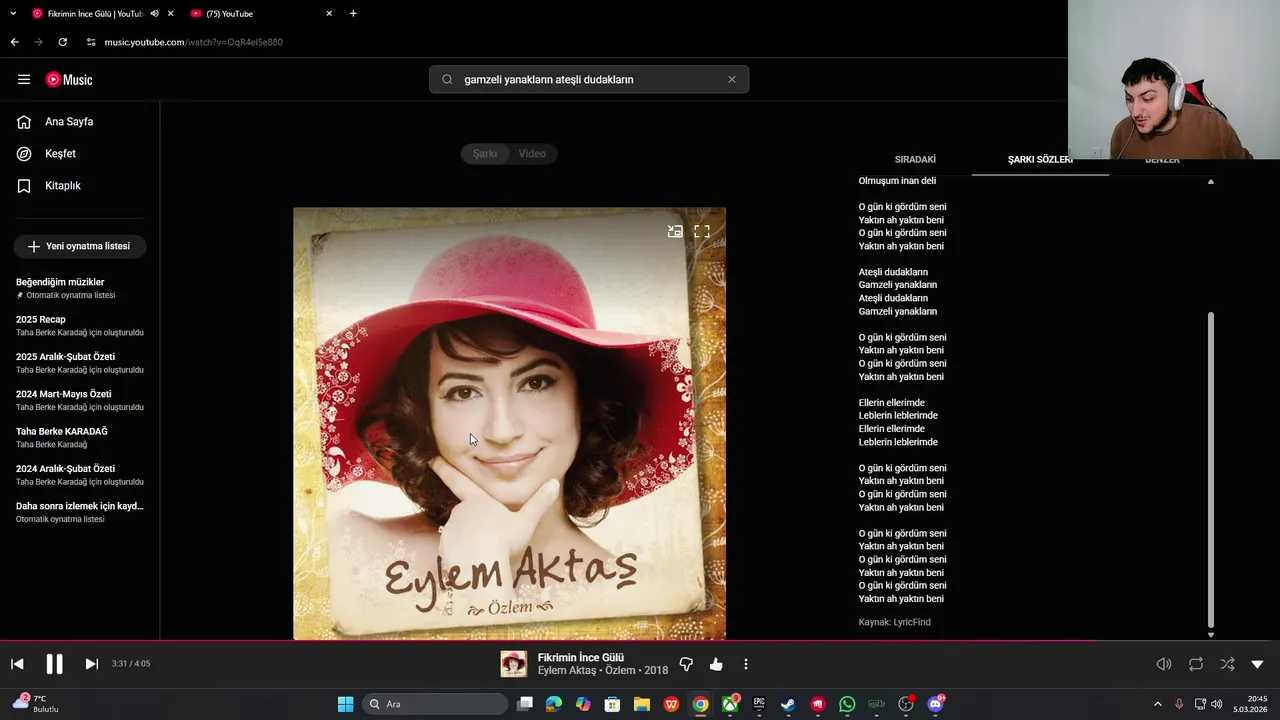Click the taskbar Ara search box
This screenshot has width=1280, height=720.
(435, 704)
